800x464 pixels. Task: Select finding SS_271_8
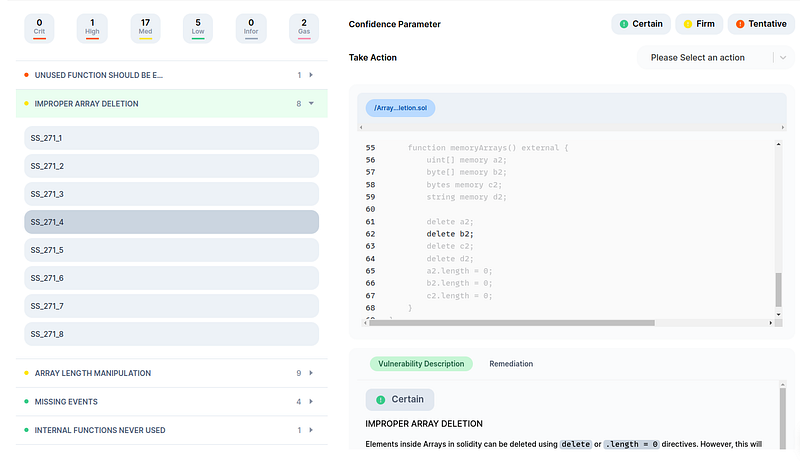pos(171,334)
